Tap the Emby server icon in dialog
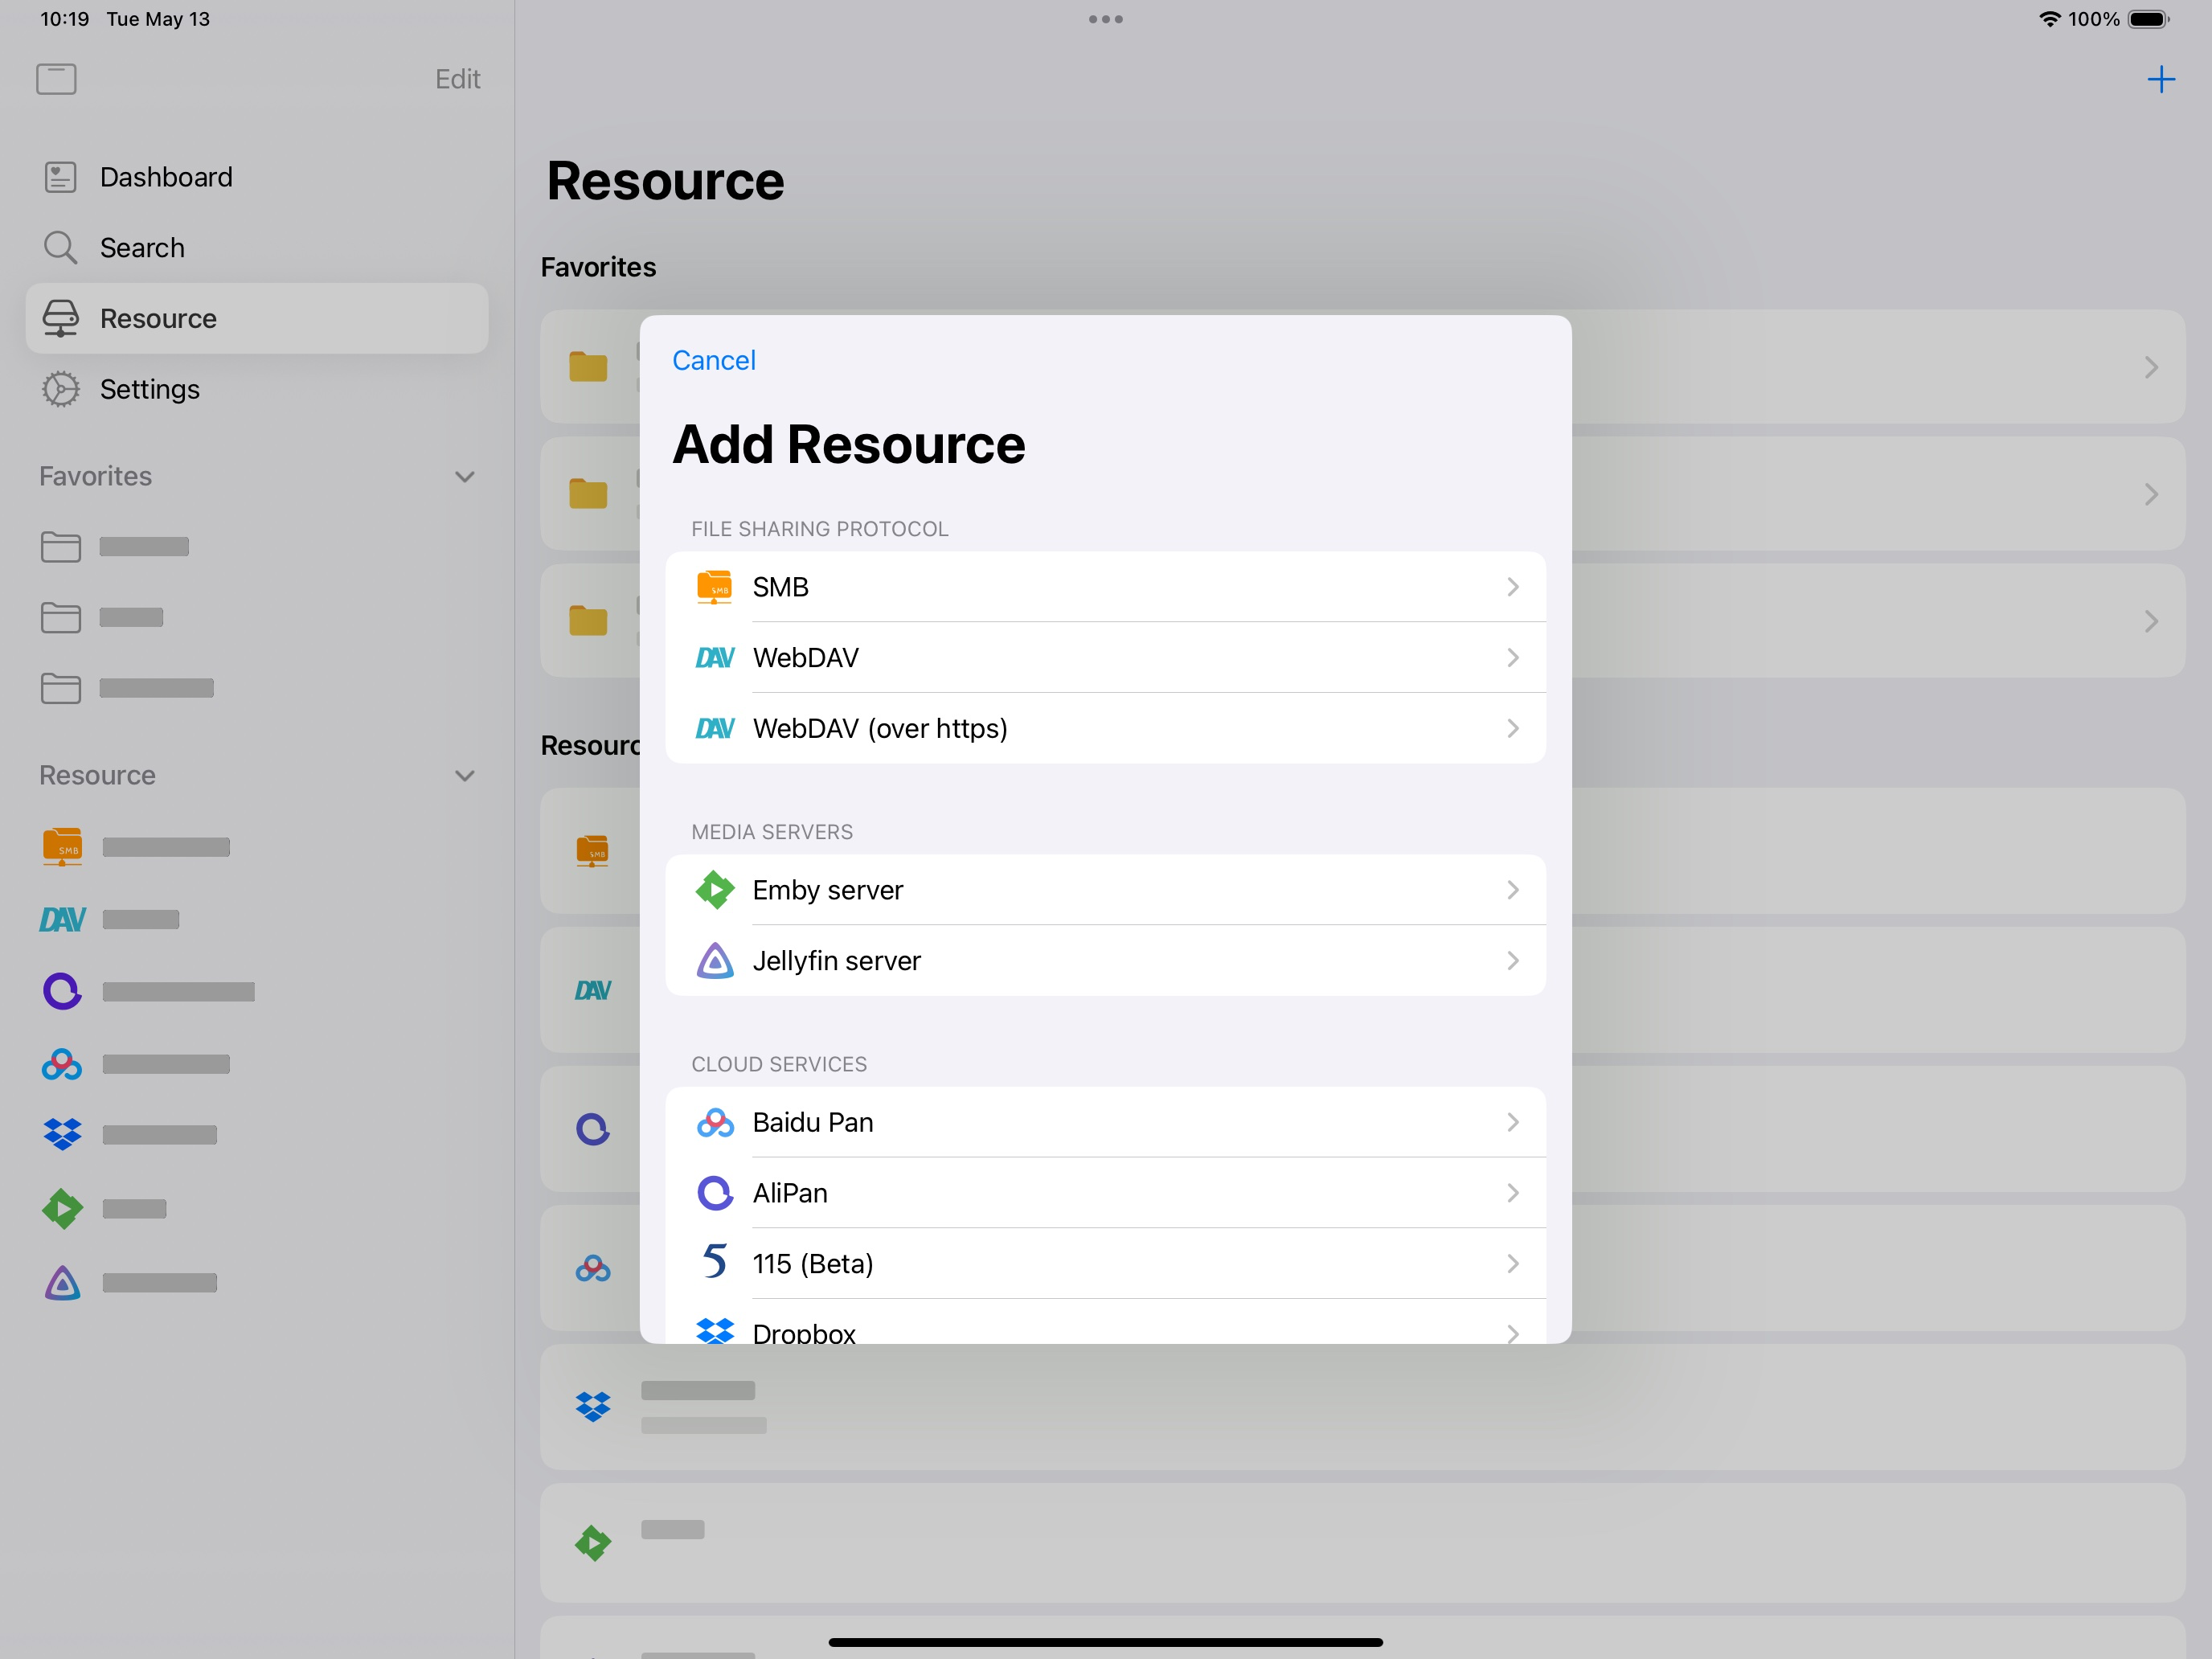This screenshot has width=2212, height=1659. (714, 890)
